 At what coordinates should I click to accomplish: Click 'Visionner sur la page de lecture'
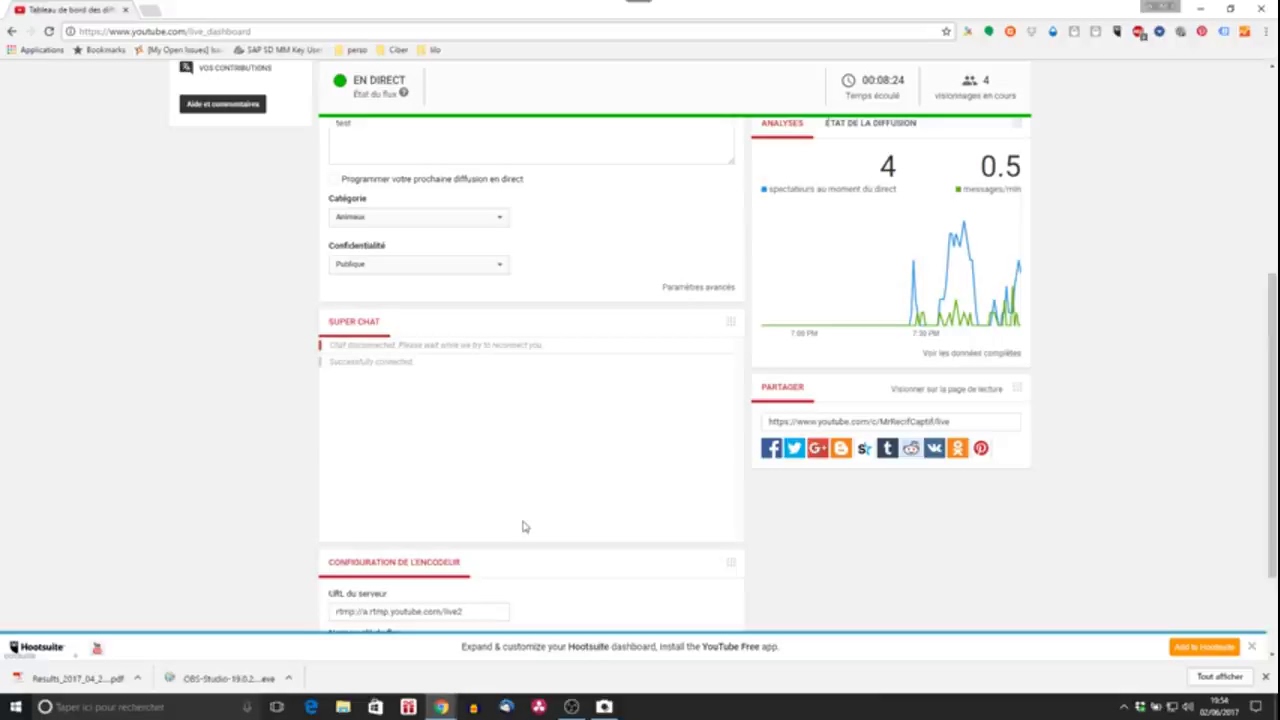(x=946, y=389)
